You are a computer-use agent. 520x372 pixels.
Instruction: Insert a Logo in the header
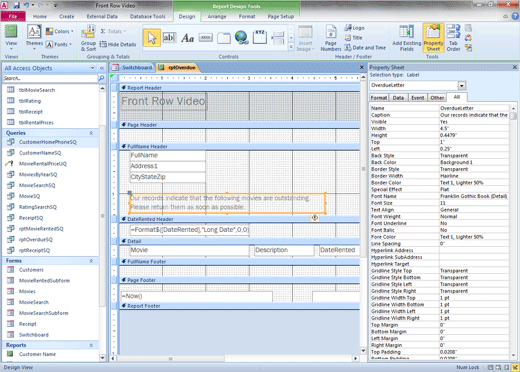pos(355,28)
